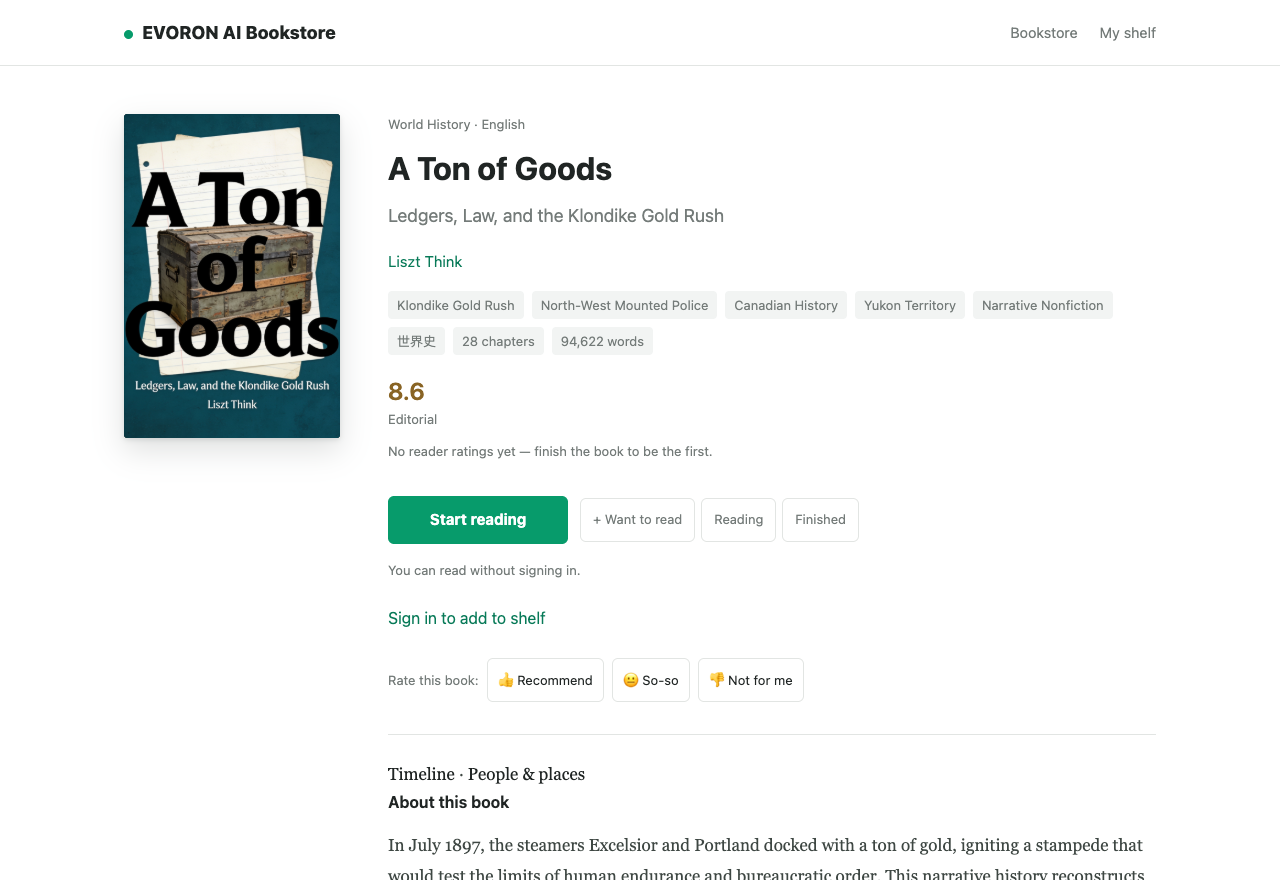Set shelf status to Reading
Viewport: 1280px width, 880px height.
tap(738, 520)
